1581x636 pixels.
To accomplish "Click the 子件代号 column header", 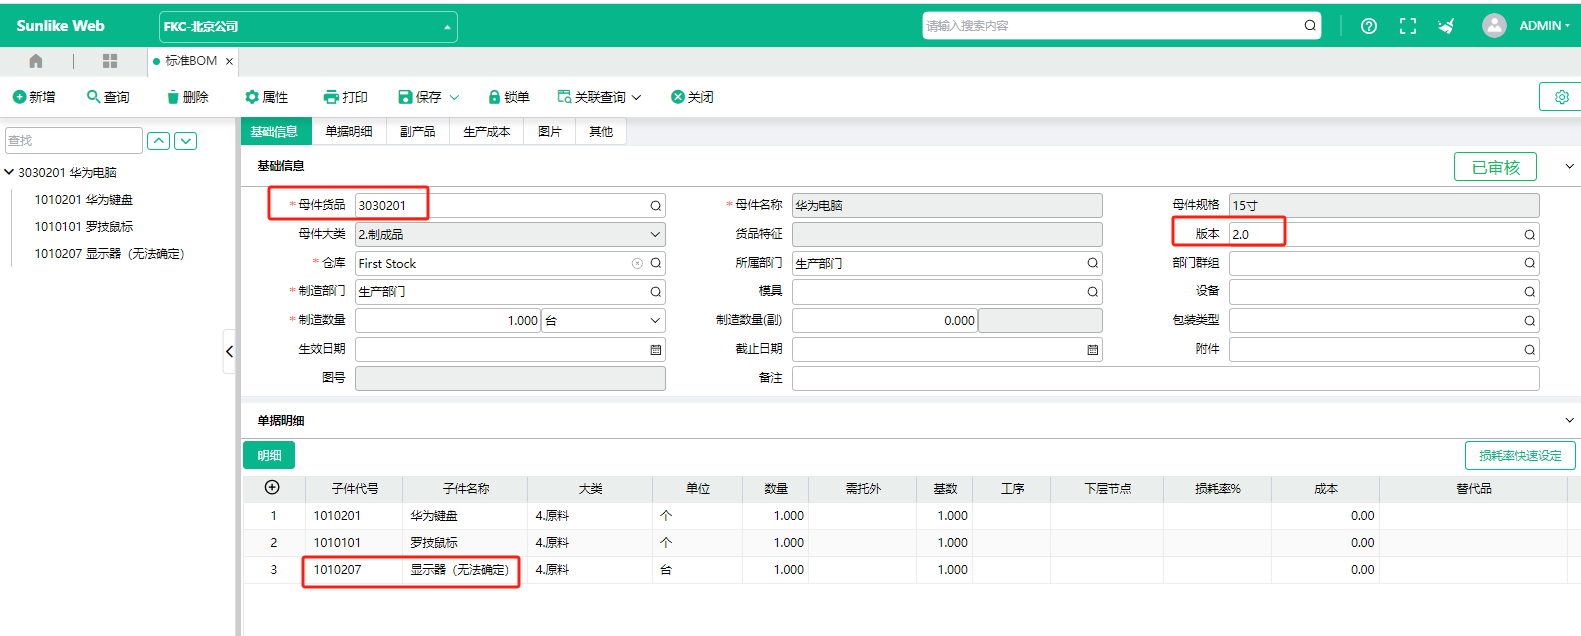I will click(x=355, y=489).
